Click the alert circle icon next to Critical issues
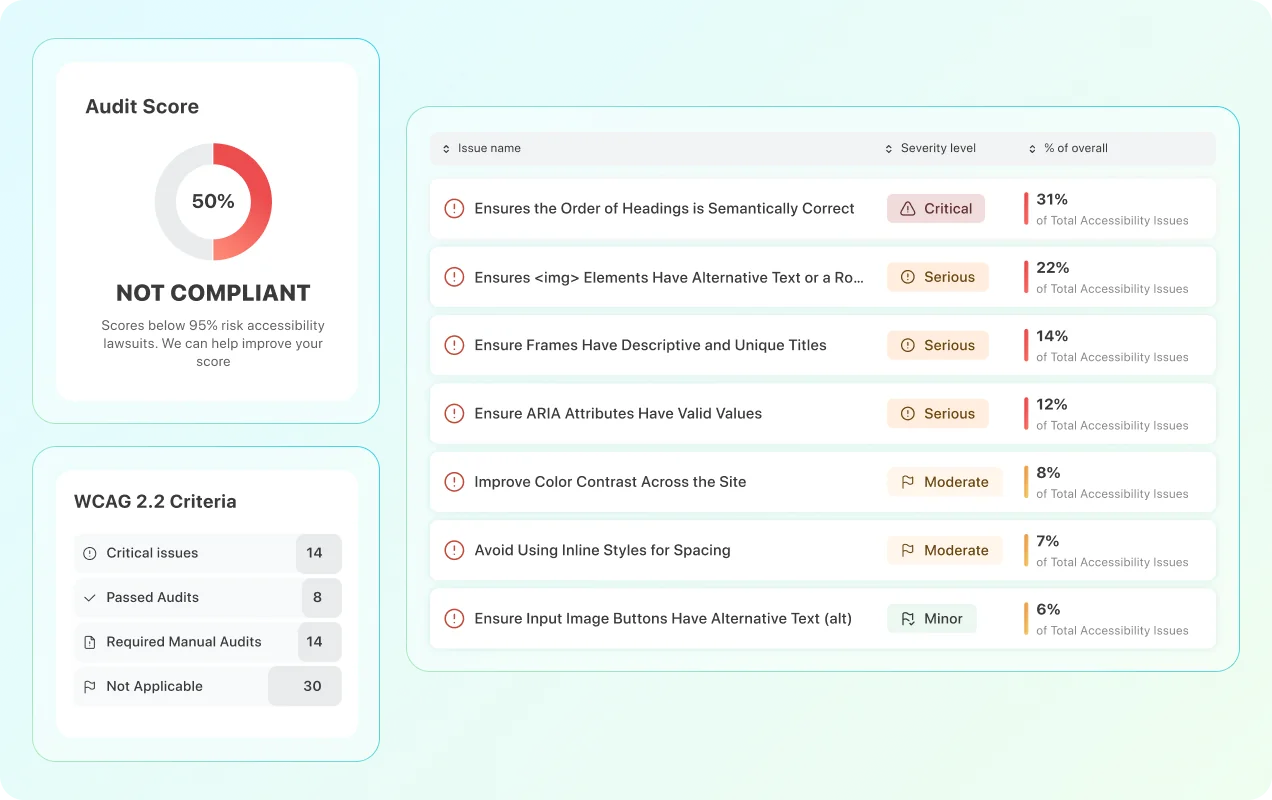 click(x=90, y=553)
